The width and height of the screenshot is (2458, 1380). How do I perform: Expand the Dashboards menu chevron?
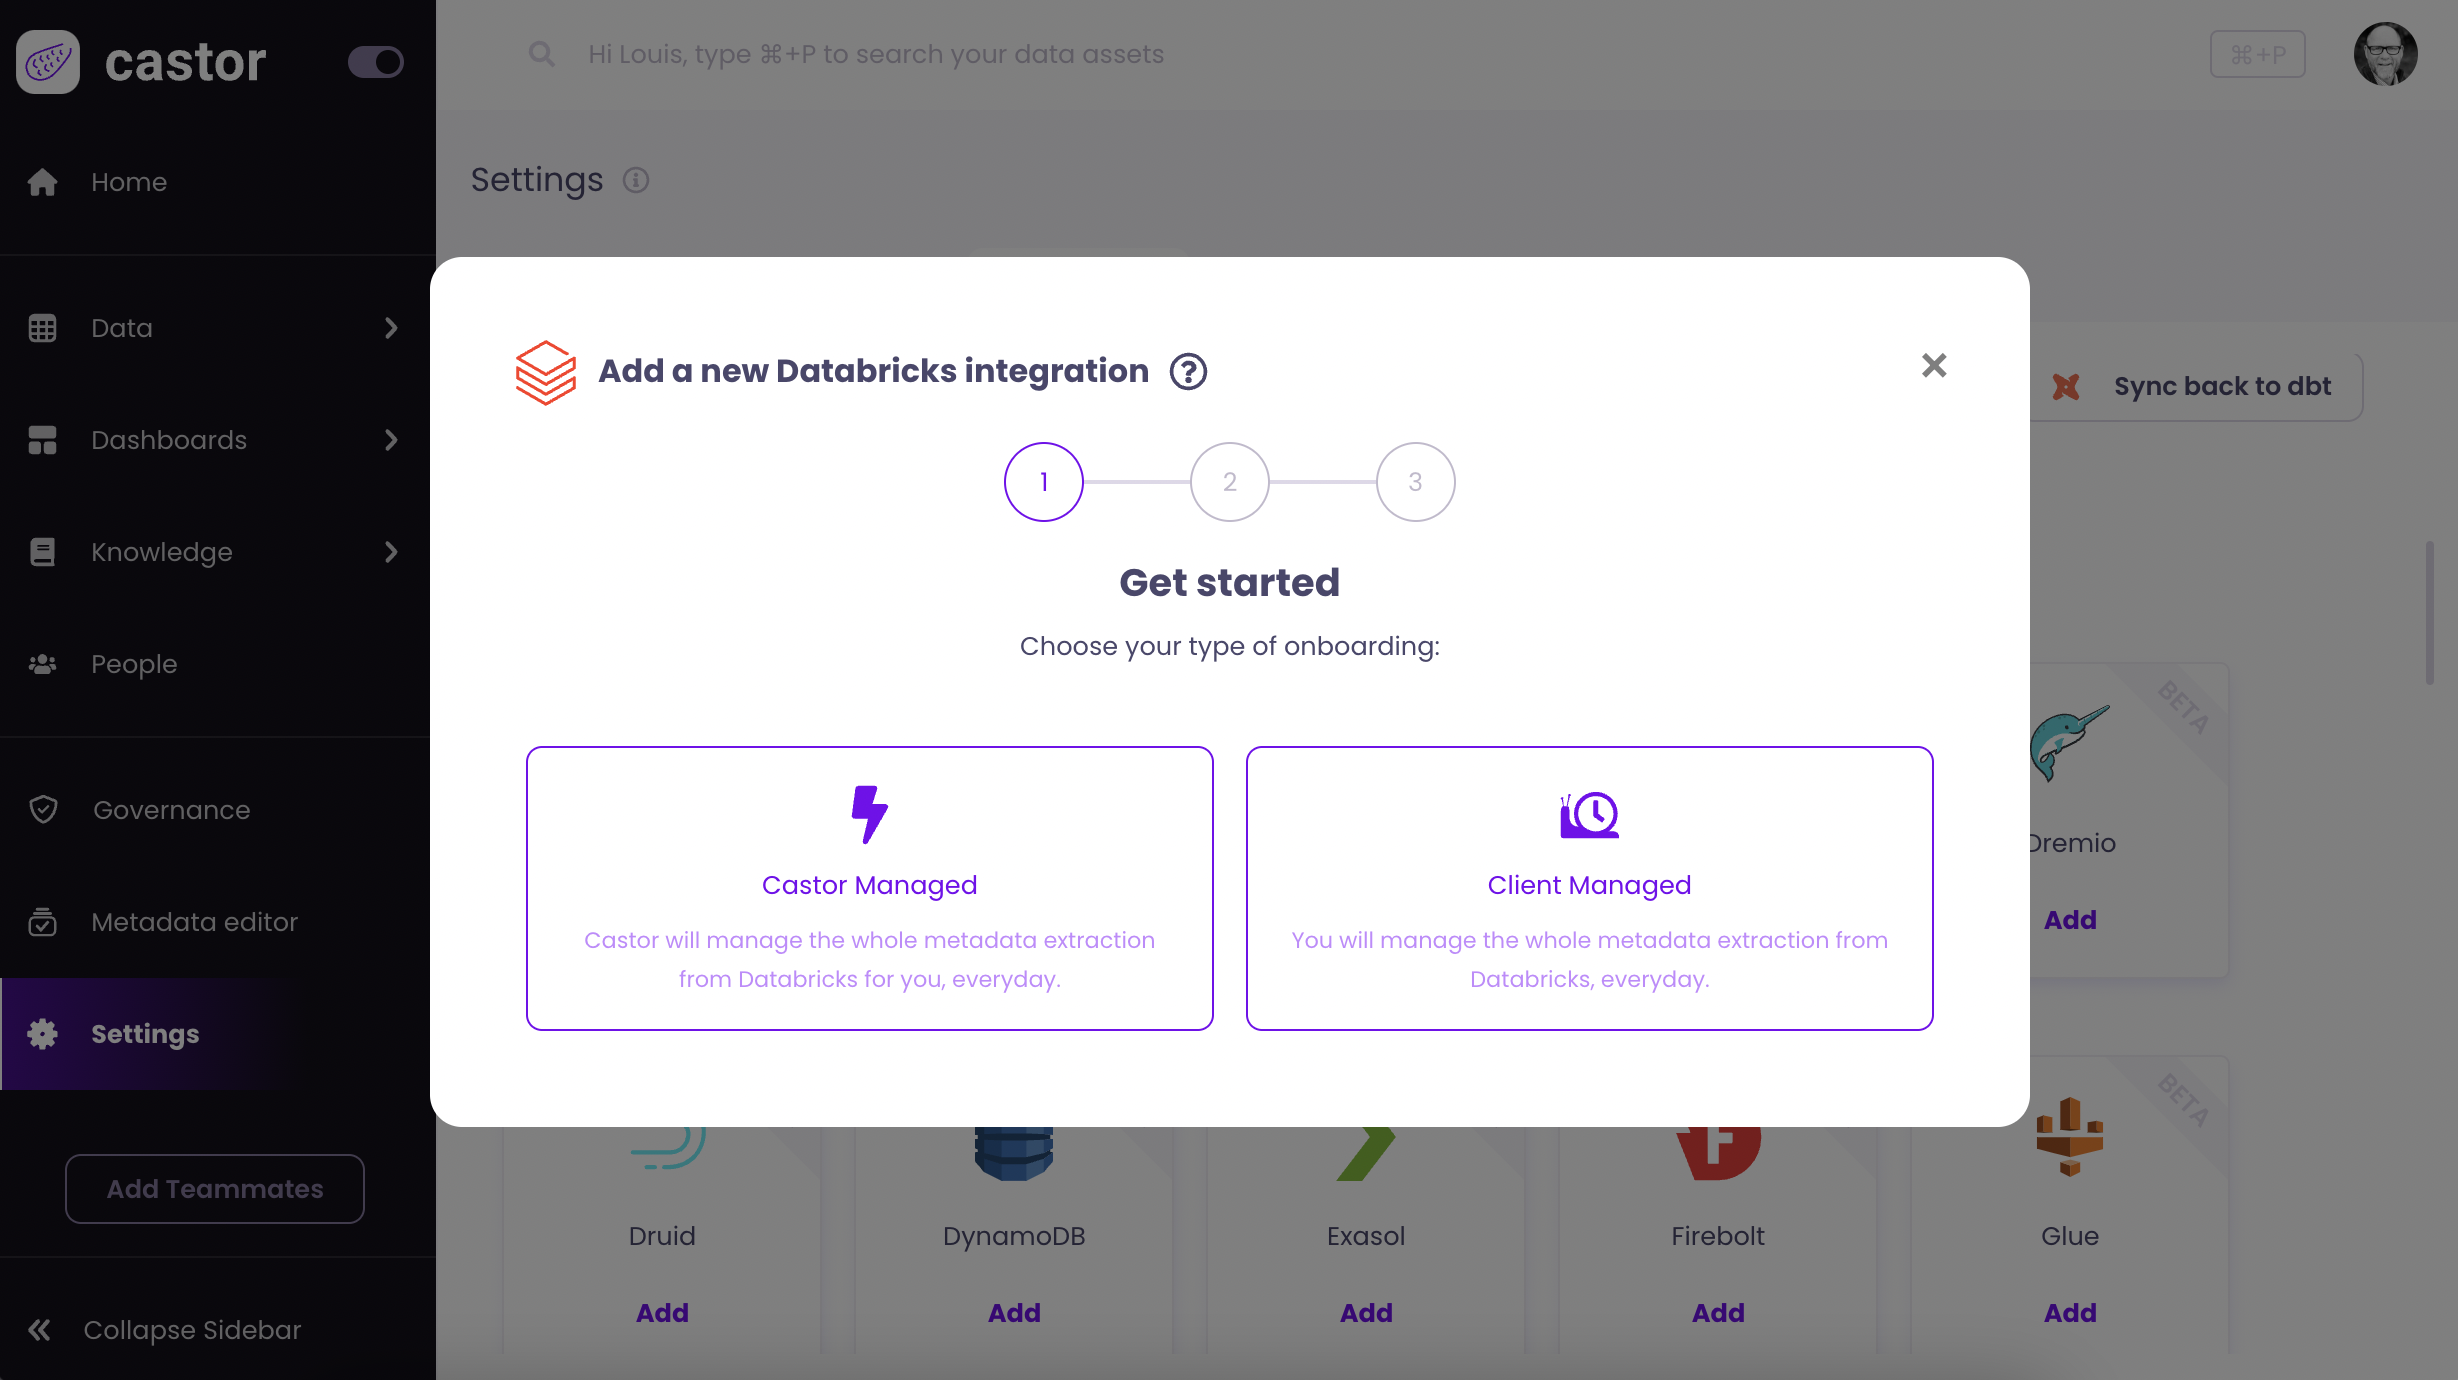[391, 440]
